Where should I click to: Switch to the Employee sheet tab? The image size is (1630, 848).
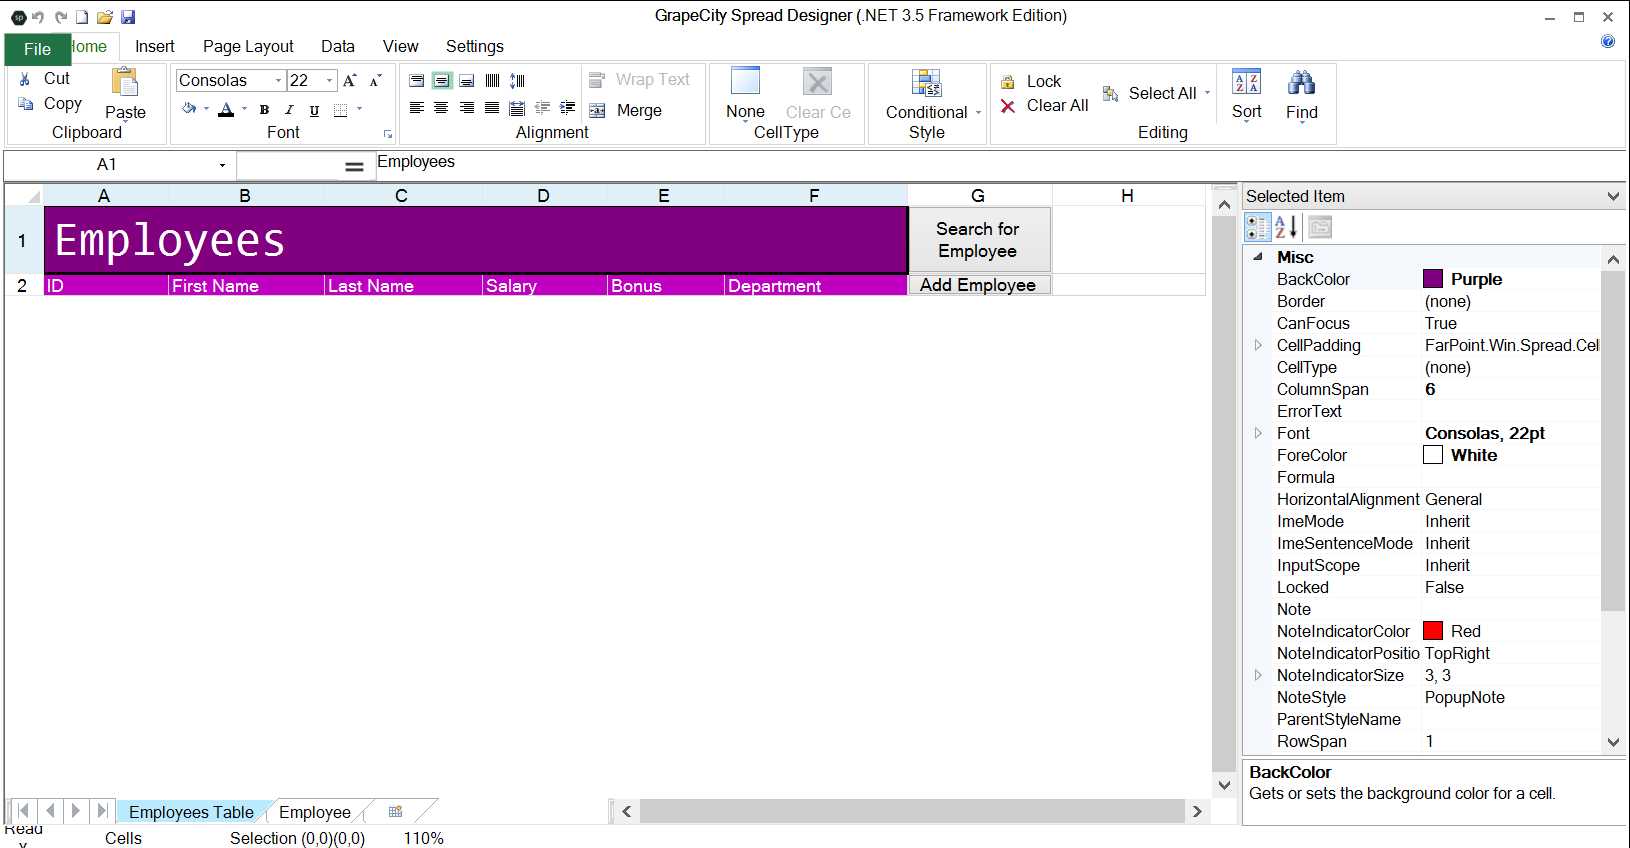point(314,812)
